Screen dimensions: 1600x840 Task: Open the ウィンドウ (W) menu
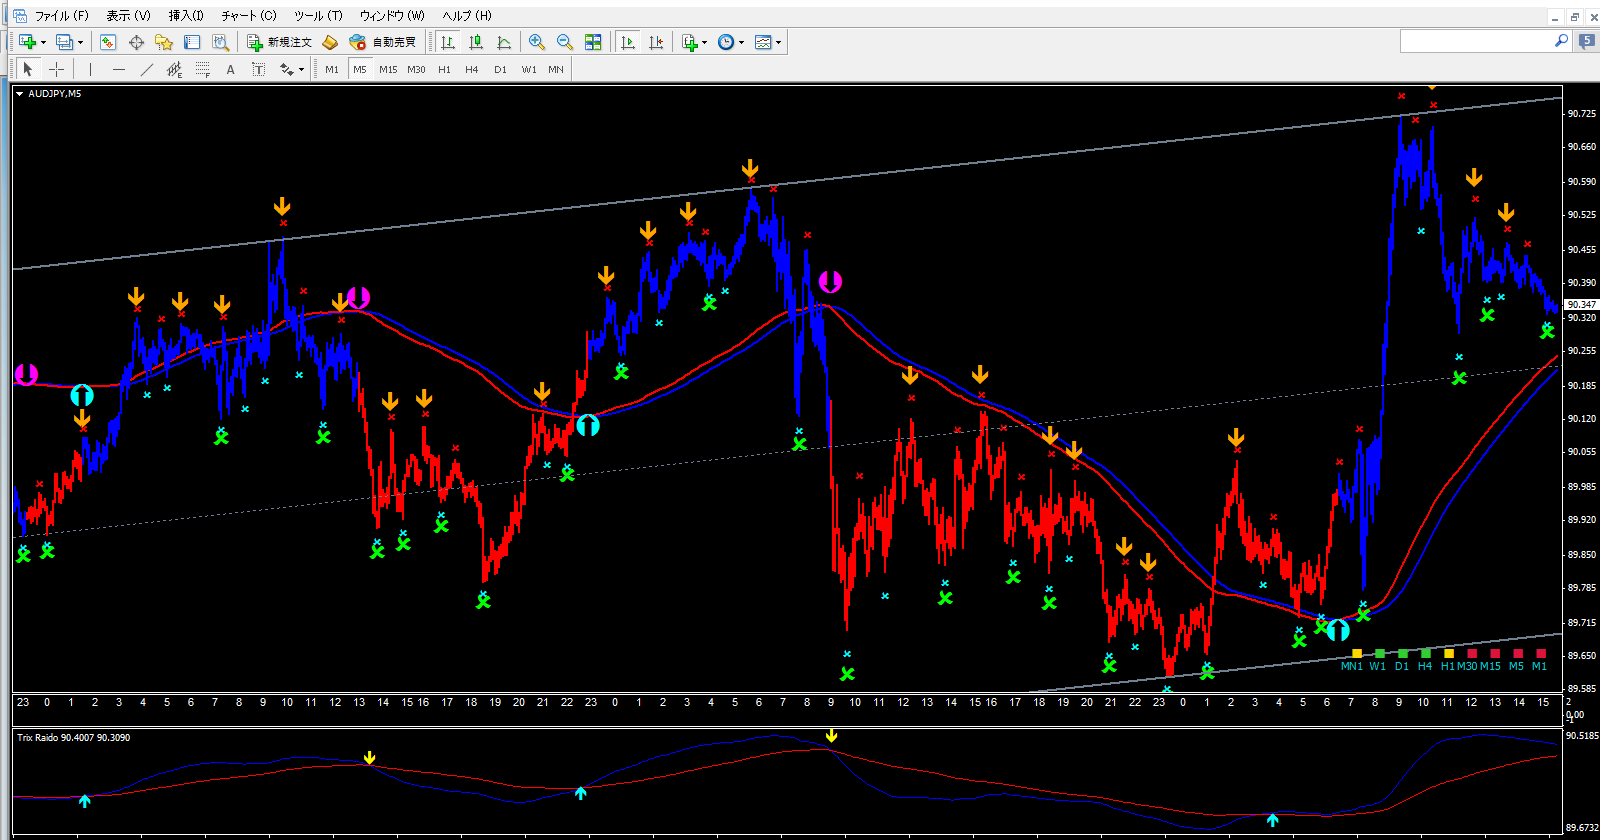[x=392, y=15]
